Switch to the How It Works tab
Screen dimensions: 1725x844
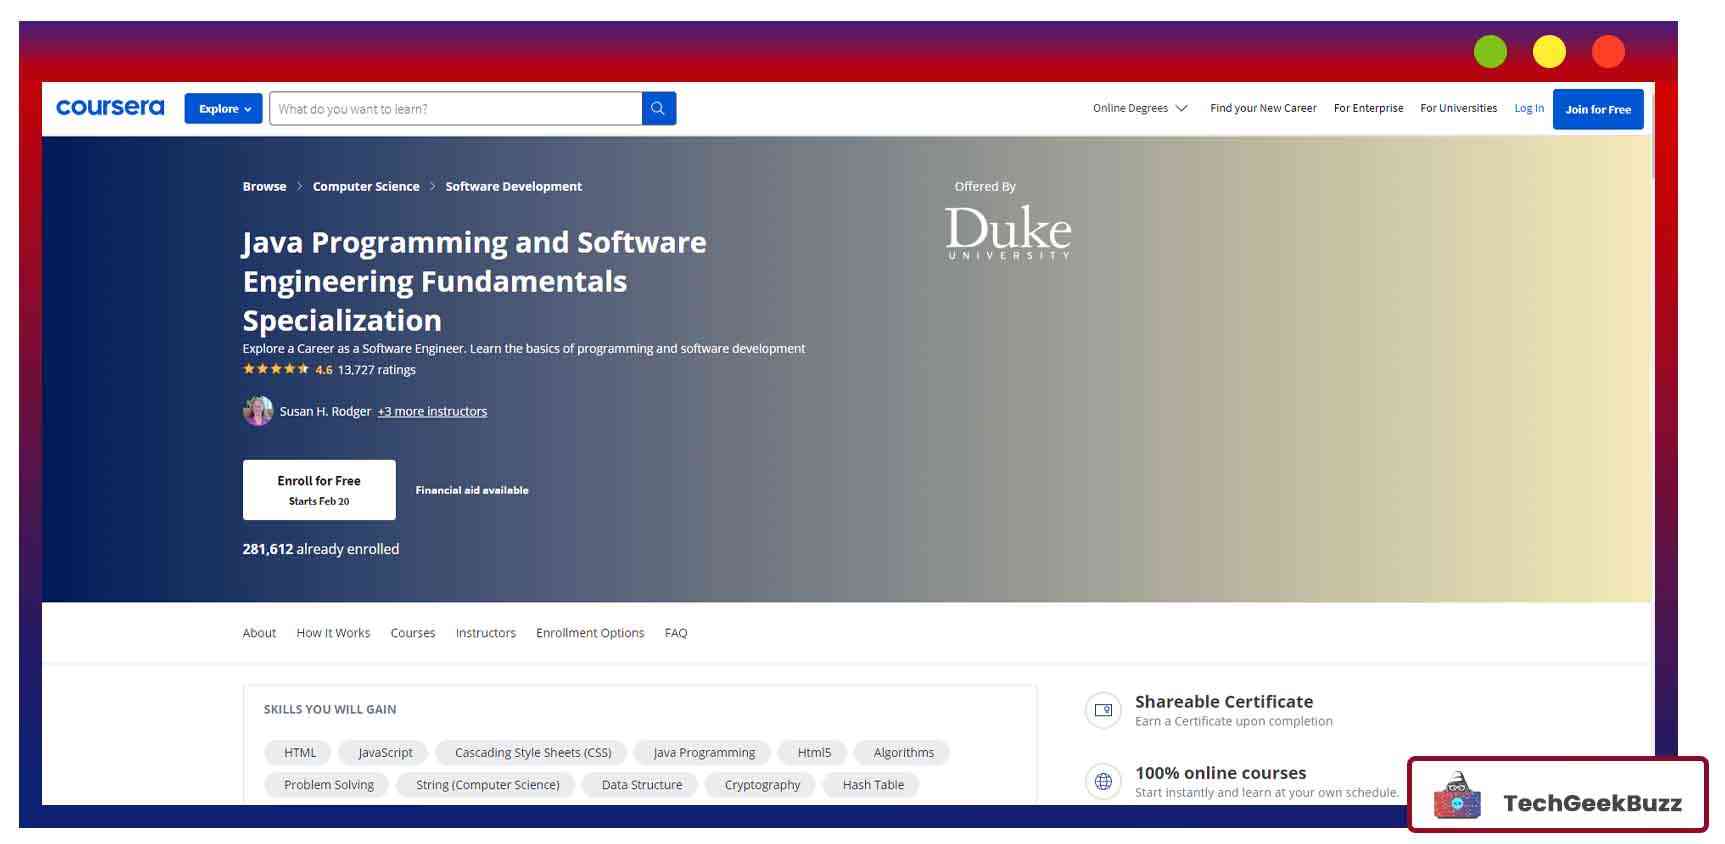point(333,633)
